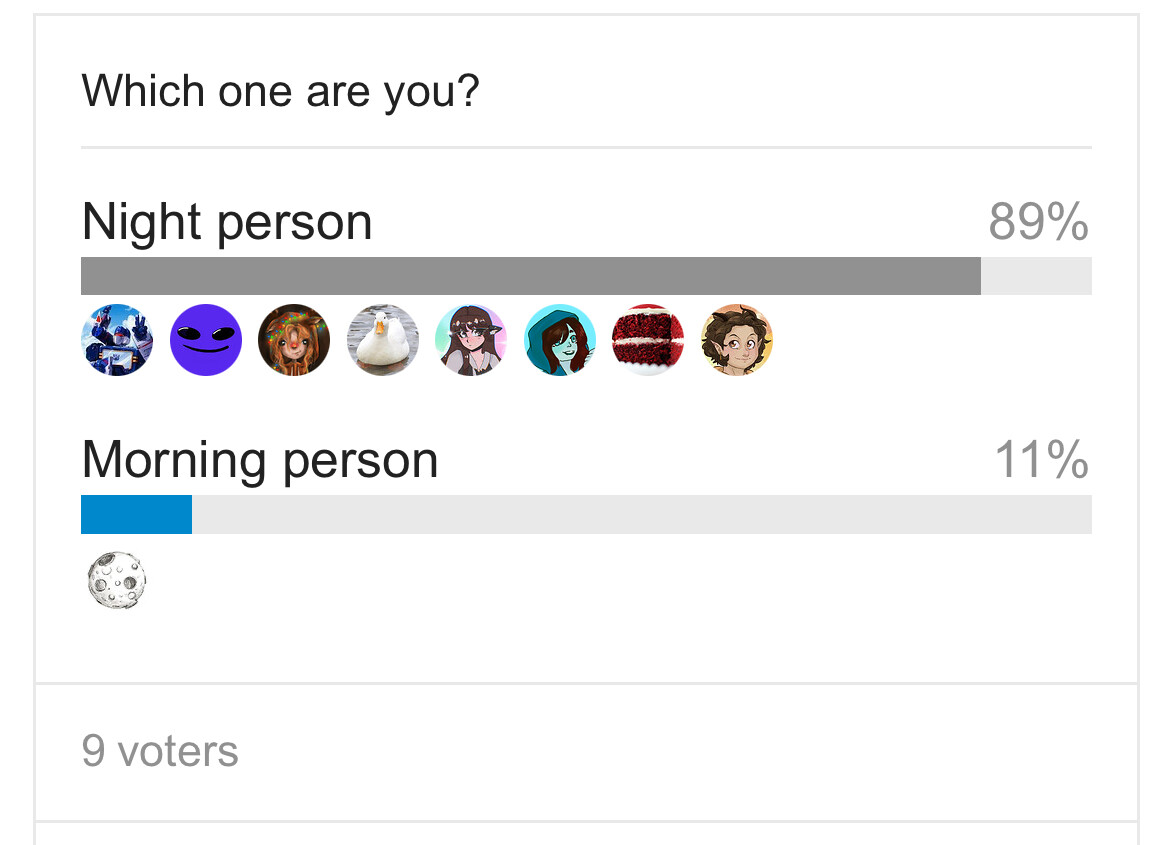1170x845 pixels.
Task: Click the 11% result label
Action: coord(1042,459)
